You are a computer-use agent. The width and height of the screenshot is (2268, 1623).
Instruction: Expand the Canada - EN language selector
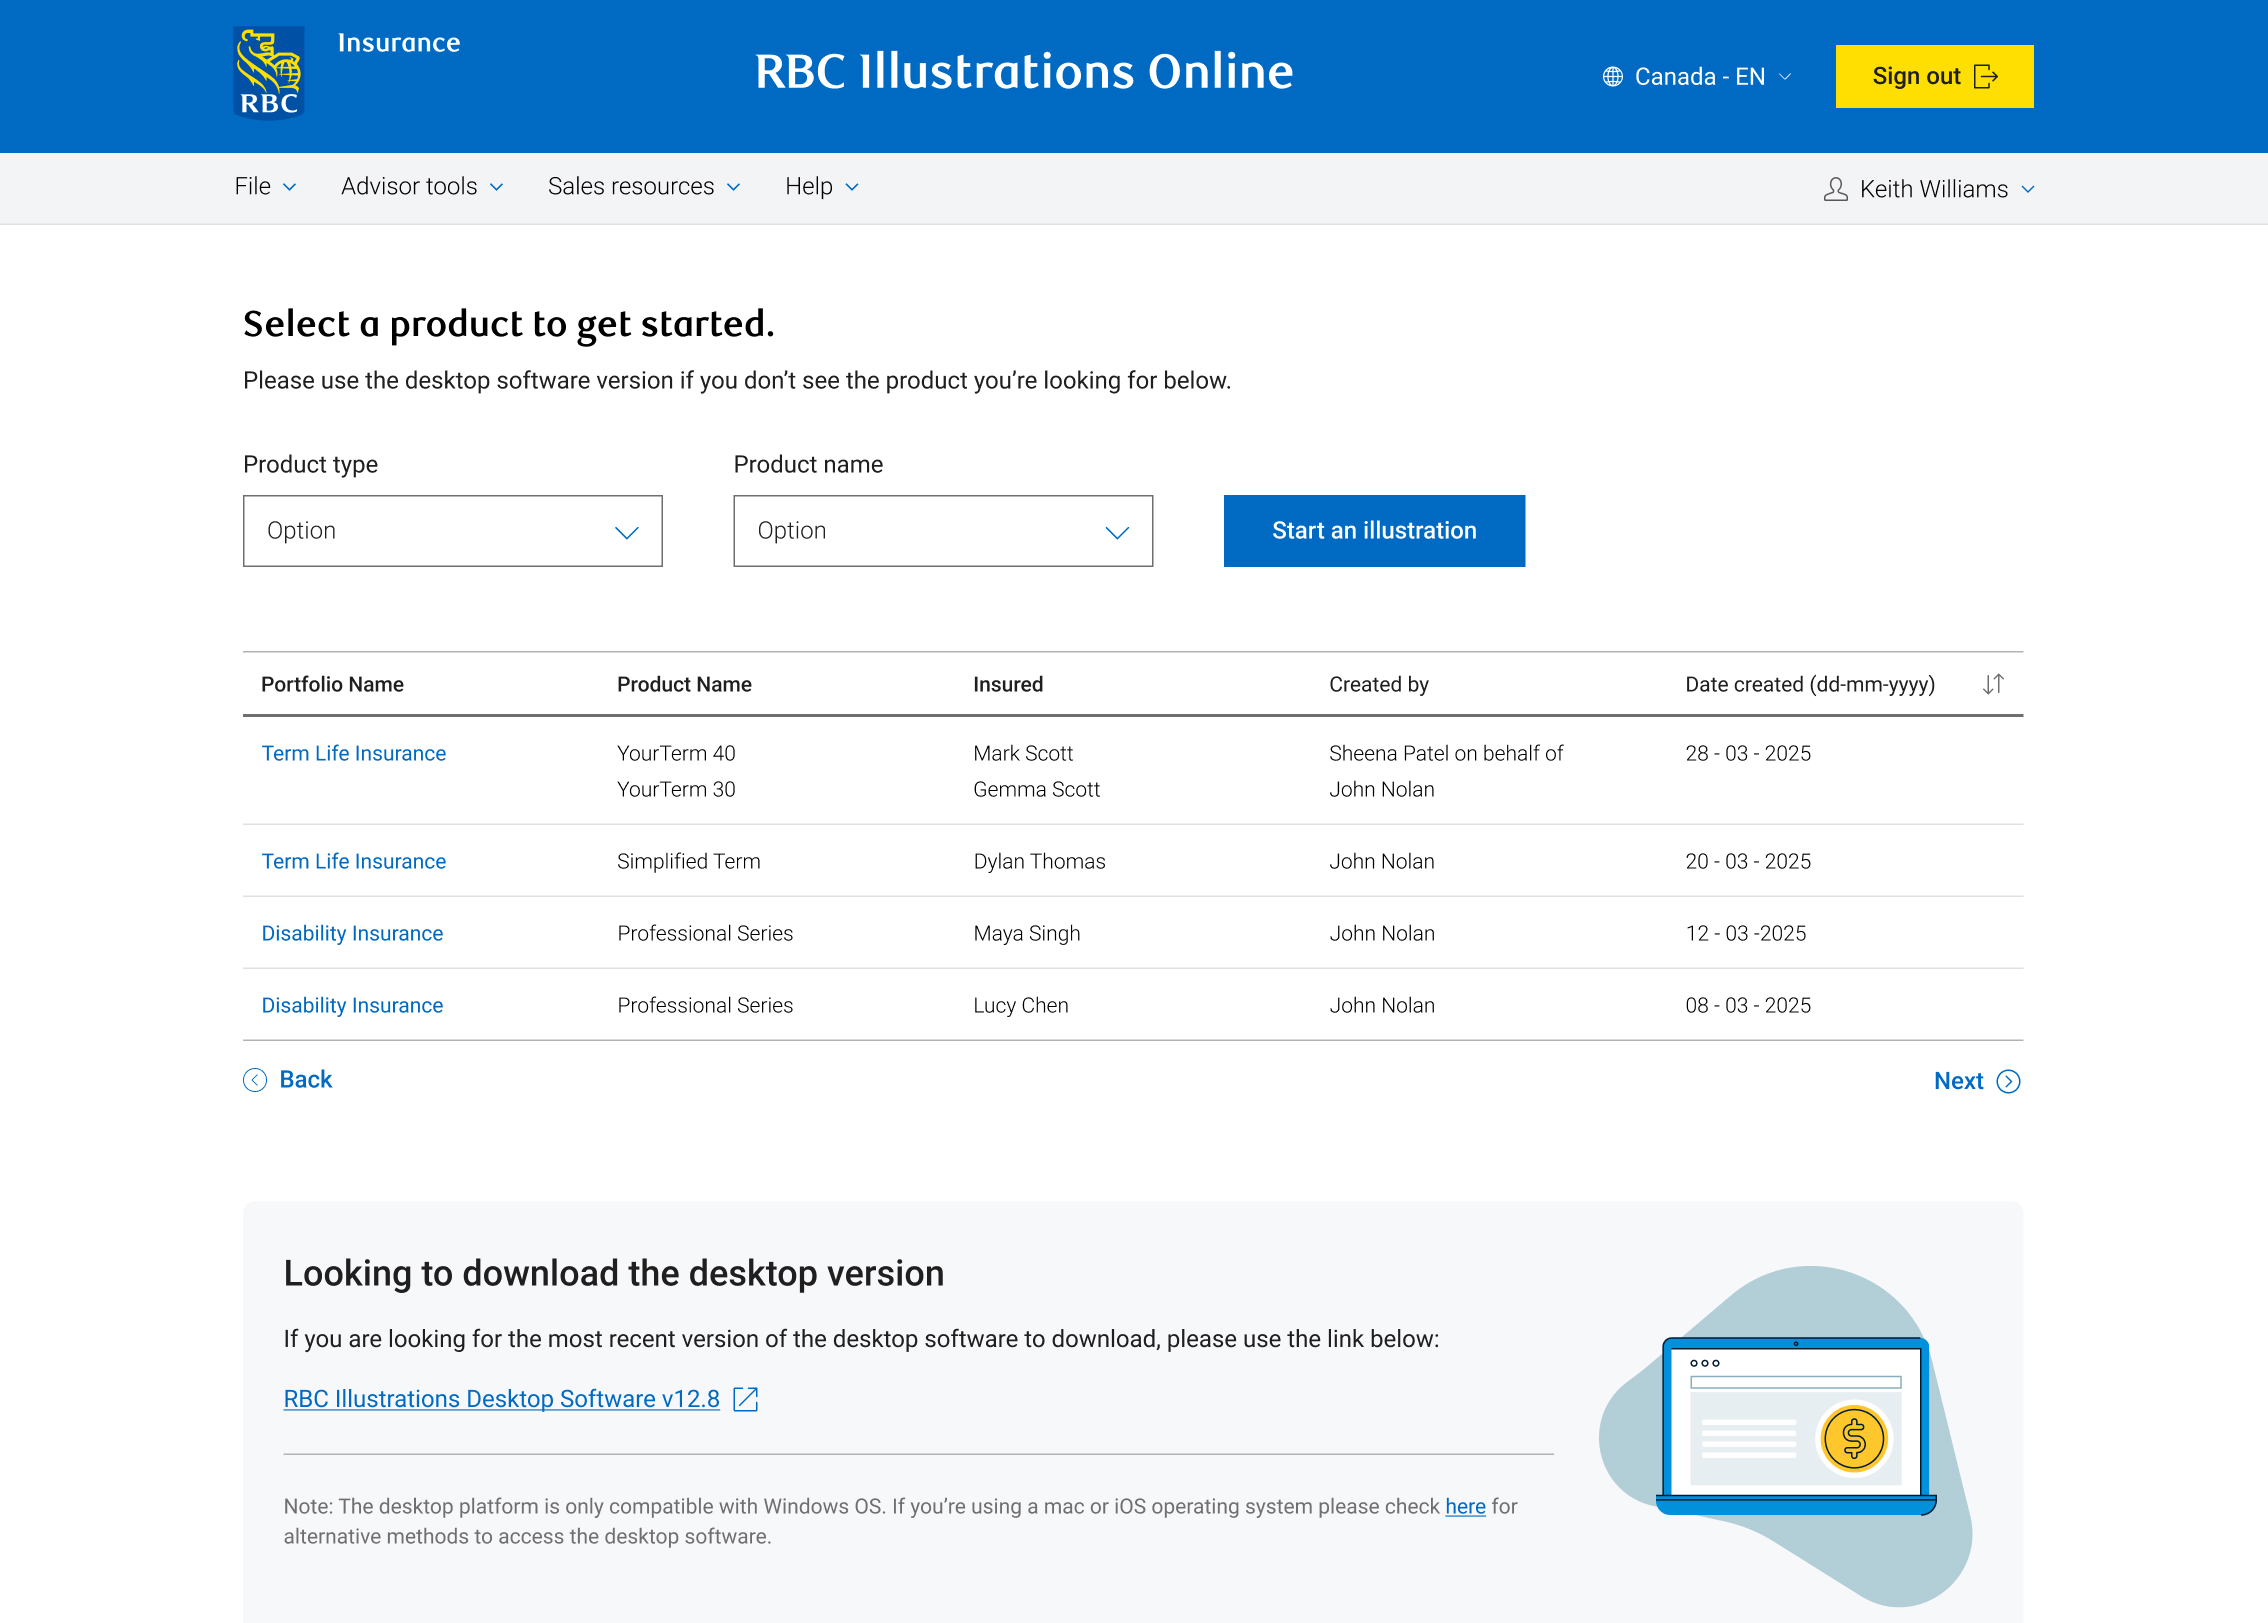click(1698, 77)
